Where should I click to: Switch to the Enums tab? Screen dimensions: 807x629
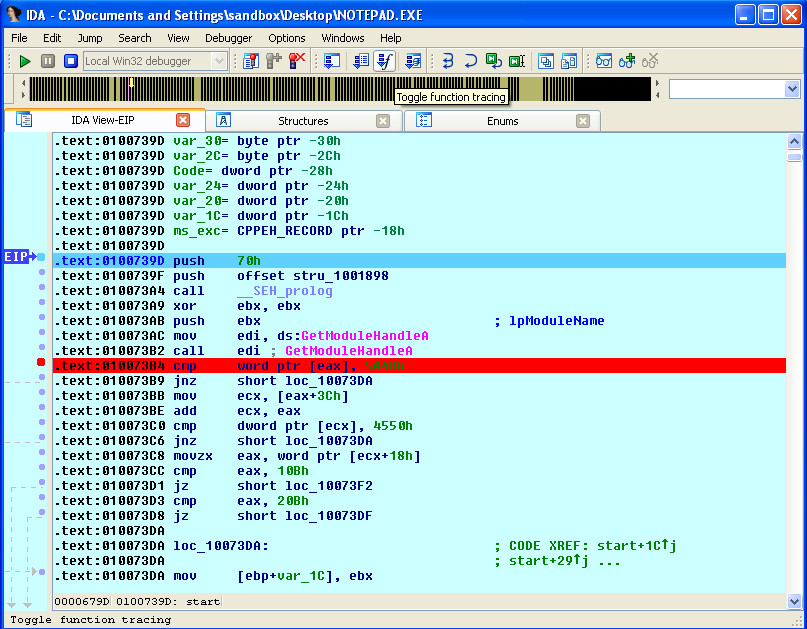pos(502,121)
